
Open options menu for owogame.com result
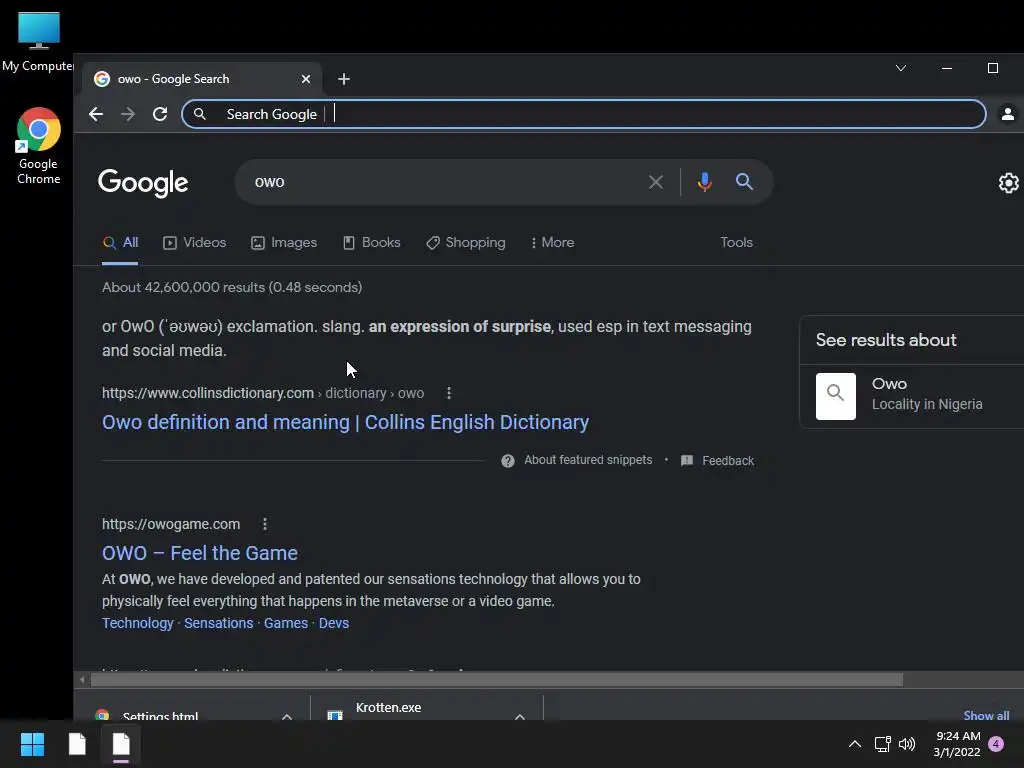coord(264,524)
